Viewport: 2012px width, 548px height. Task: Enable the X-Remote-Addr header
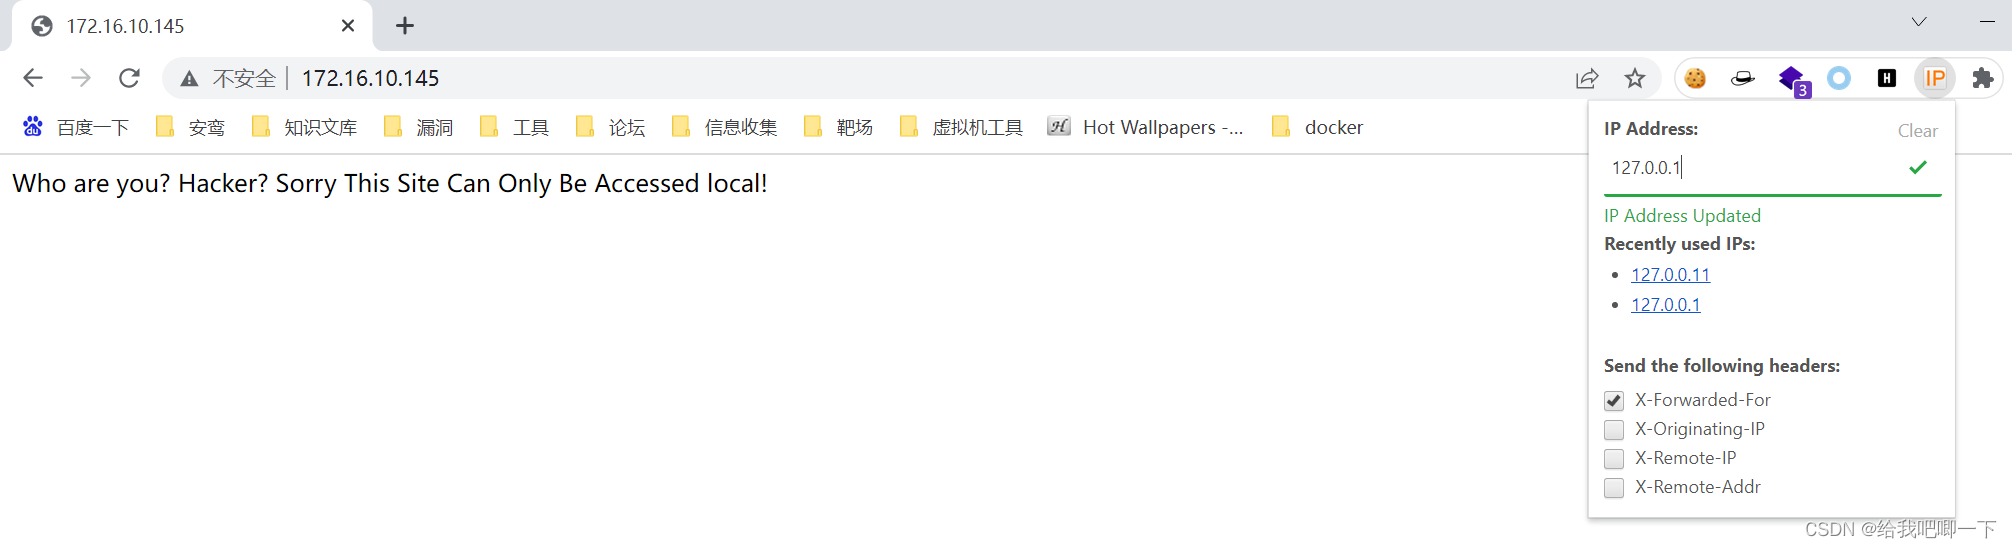tap(1614, 488)
